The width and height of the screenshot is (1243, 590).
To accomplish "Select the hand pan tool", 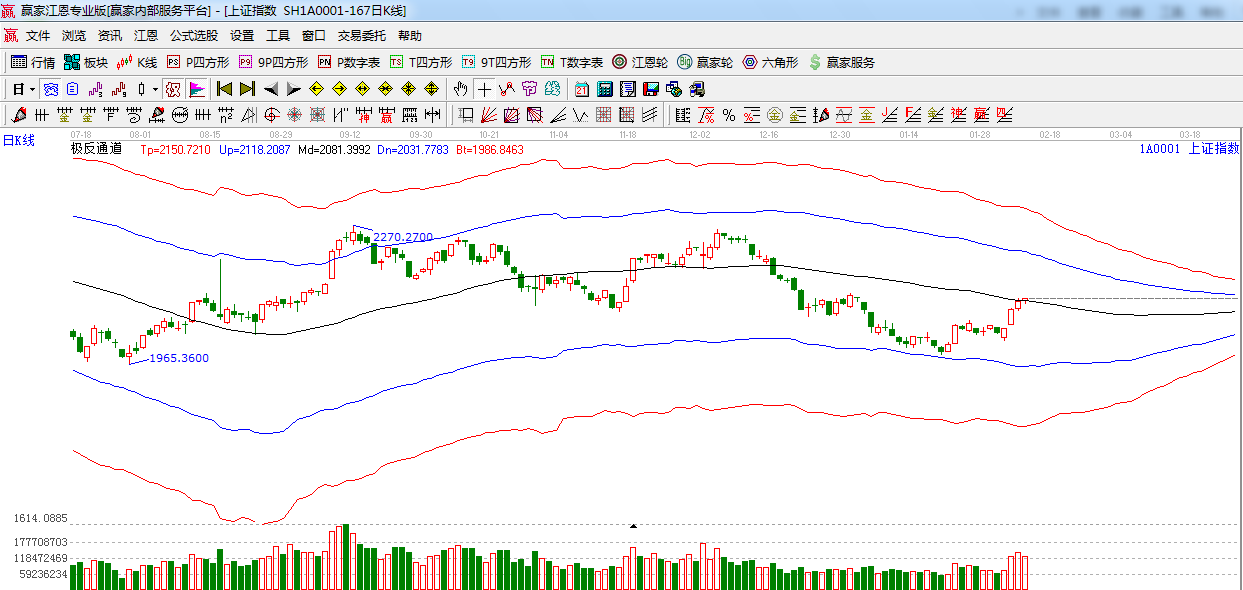I will click(x=460, y=89).
